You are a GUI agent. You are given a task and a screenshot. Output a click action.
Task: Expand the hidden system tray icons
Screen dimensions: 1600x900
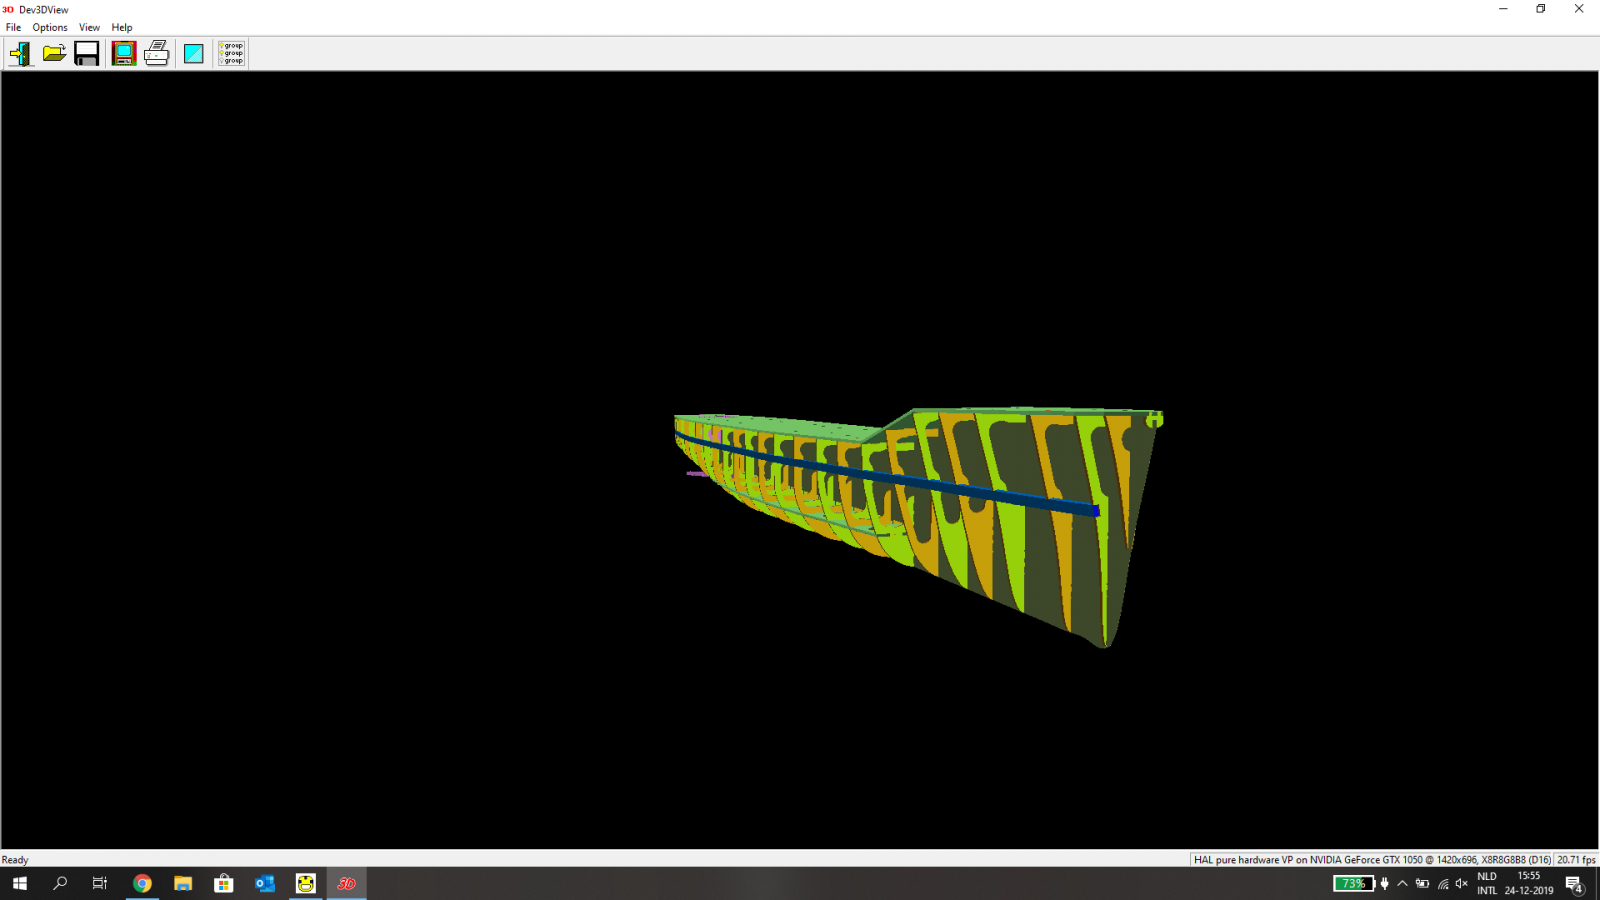point(1402,883)
